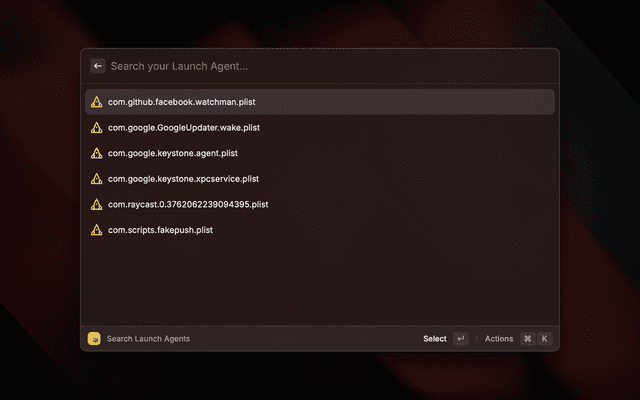
Task: Click the Enter key icon
Action: click(x=460, y=339)
